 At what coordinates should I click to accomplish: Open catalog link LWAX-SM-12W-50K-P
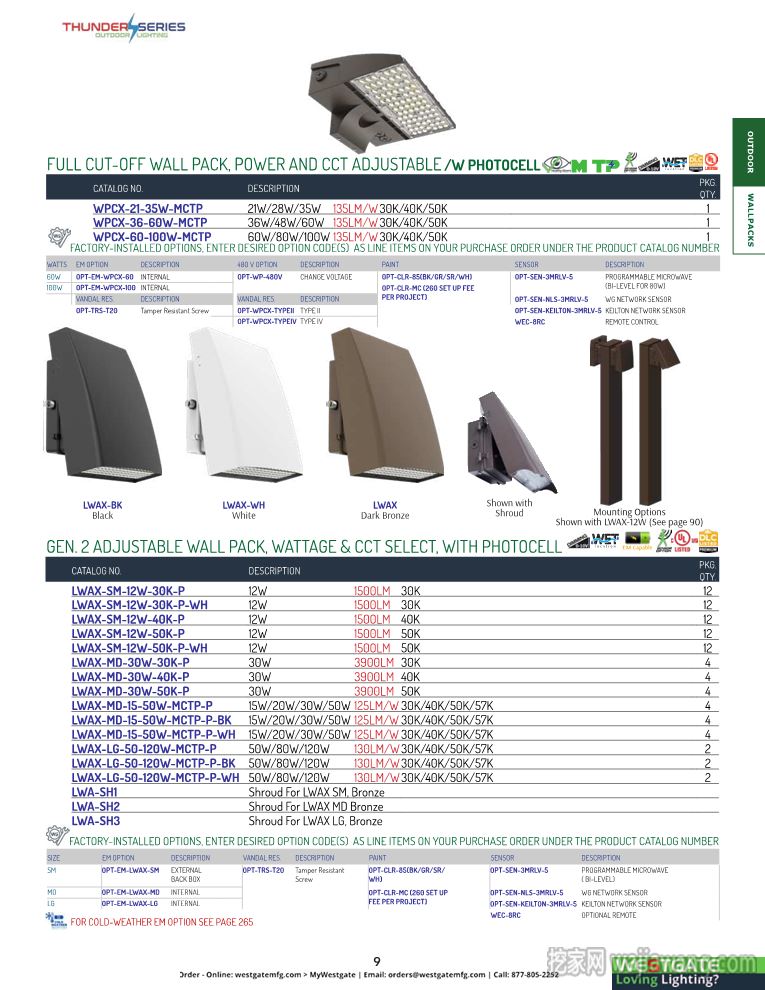coord(128,633)
